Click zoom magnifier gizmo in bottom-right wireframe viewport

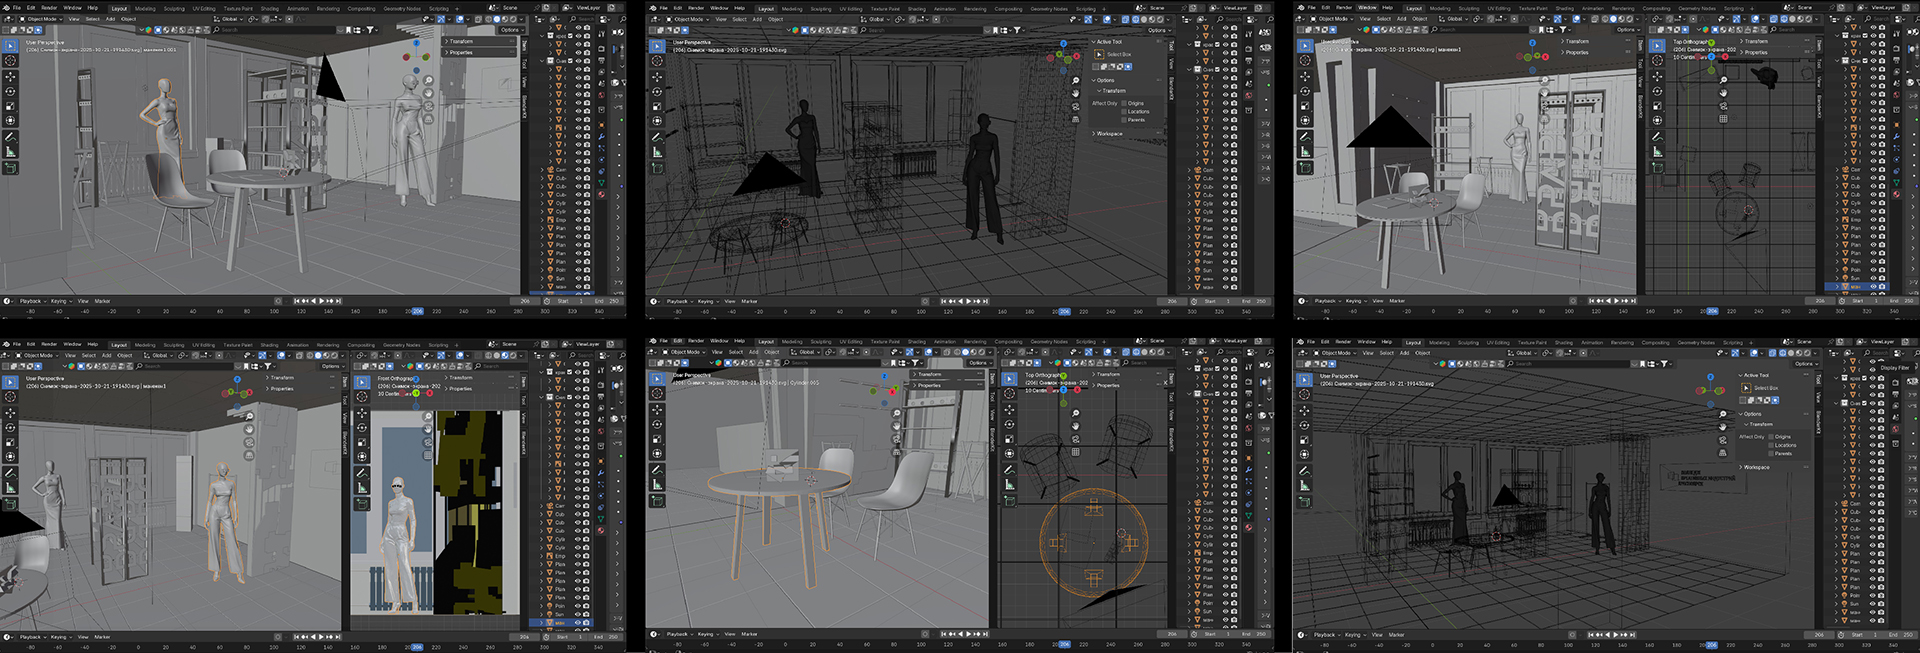point(1722,414)
